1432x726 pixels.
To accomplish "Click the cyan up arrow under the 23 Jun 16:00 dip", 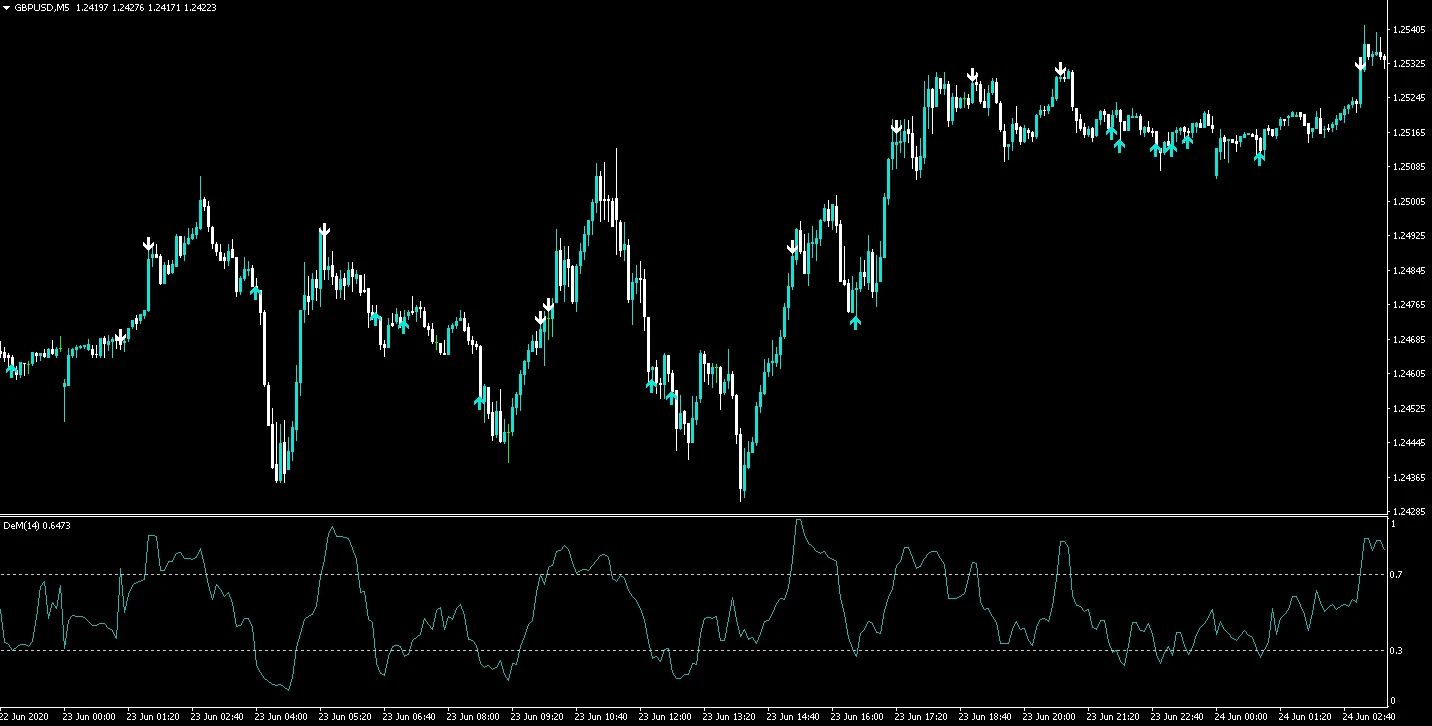I will tap(855, 322).
